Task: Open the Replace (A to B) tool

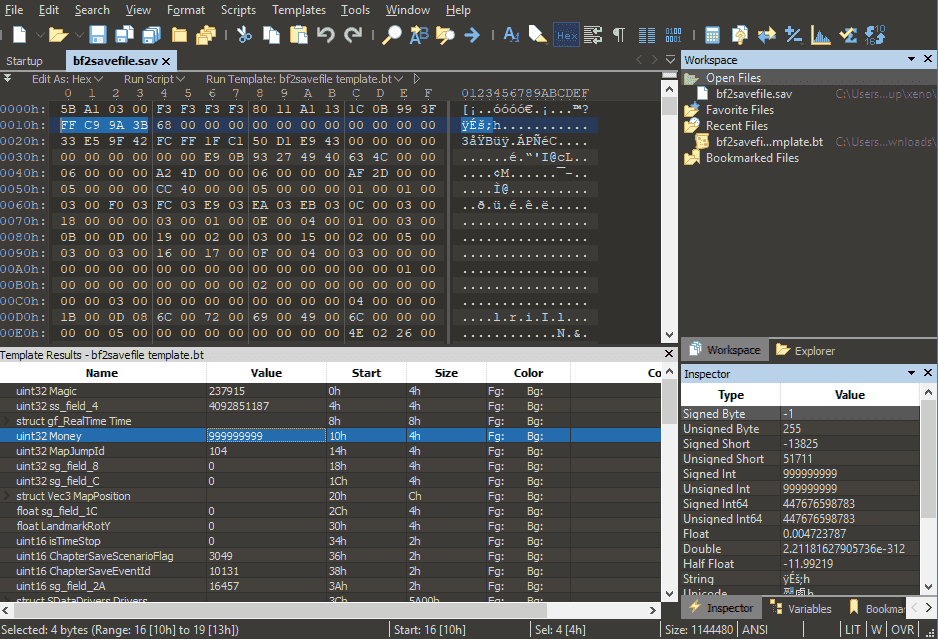Action: [419, 35]
